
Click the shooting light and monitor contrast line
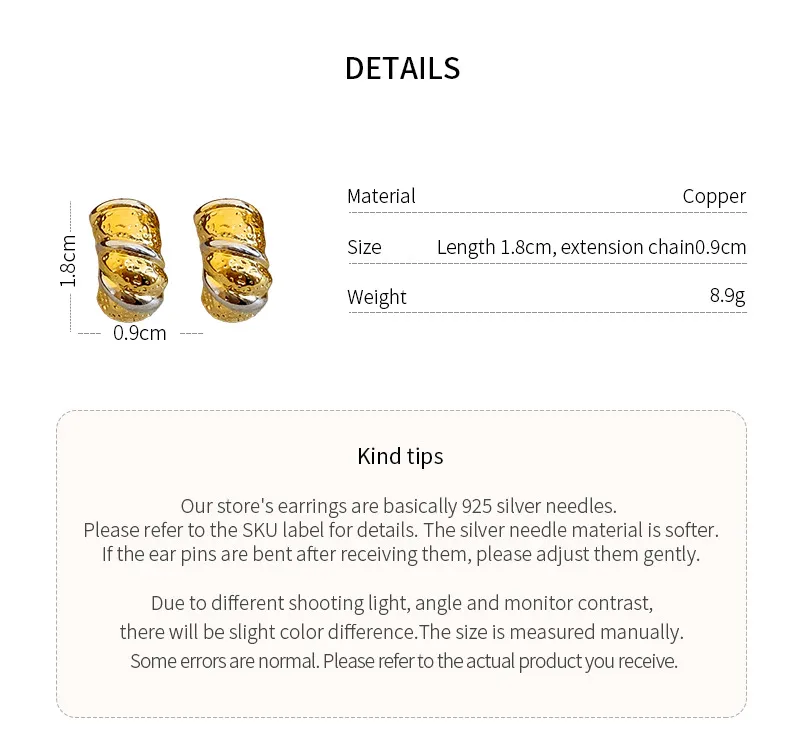pos(401,603)
